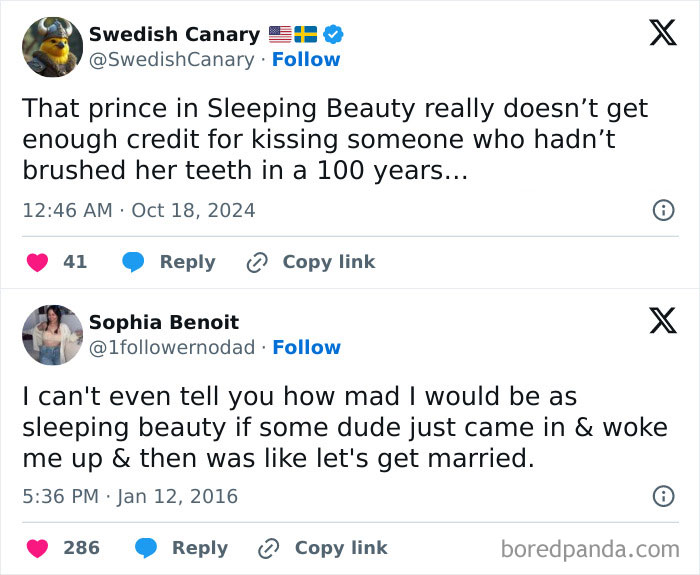The width and height of the screenshot is (700, 575).
Task: Open info icon on the Oct 18, 2024 tweet
Action: [662, 210]
